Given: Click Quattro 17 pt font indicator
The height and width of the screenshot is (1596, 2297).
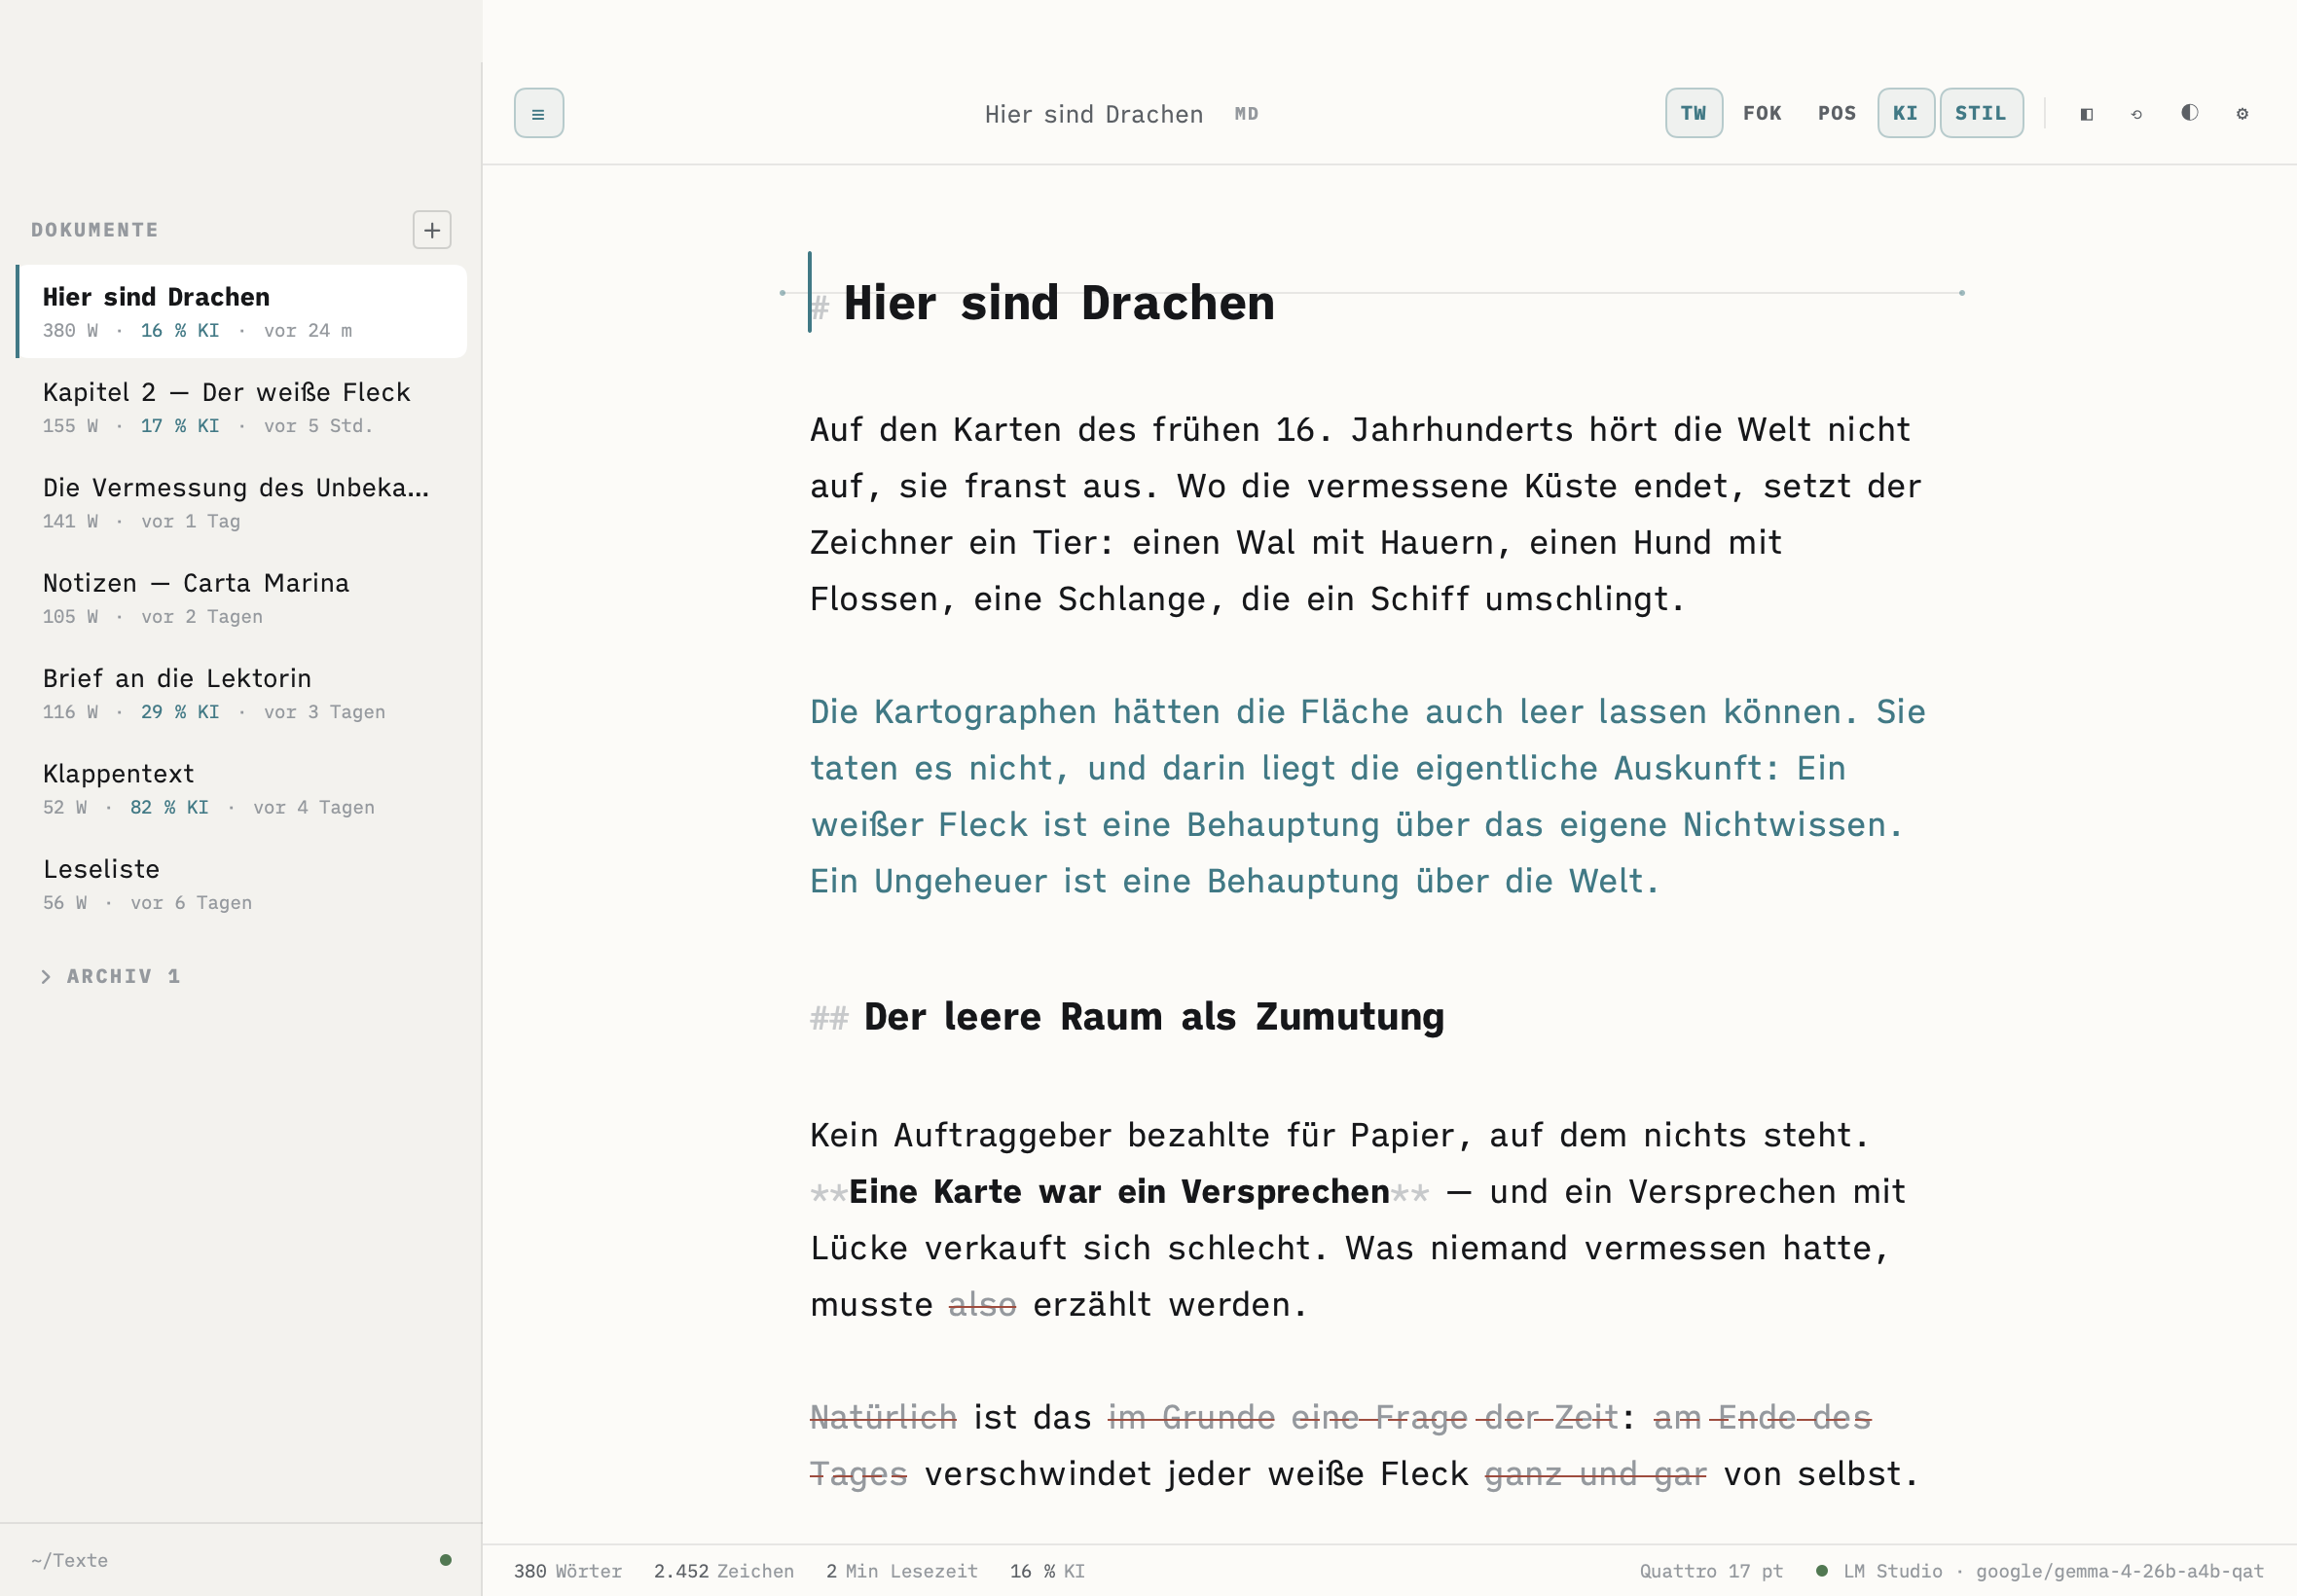Looking at the screenshot, I should (1711, 1571).
